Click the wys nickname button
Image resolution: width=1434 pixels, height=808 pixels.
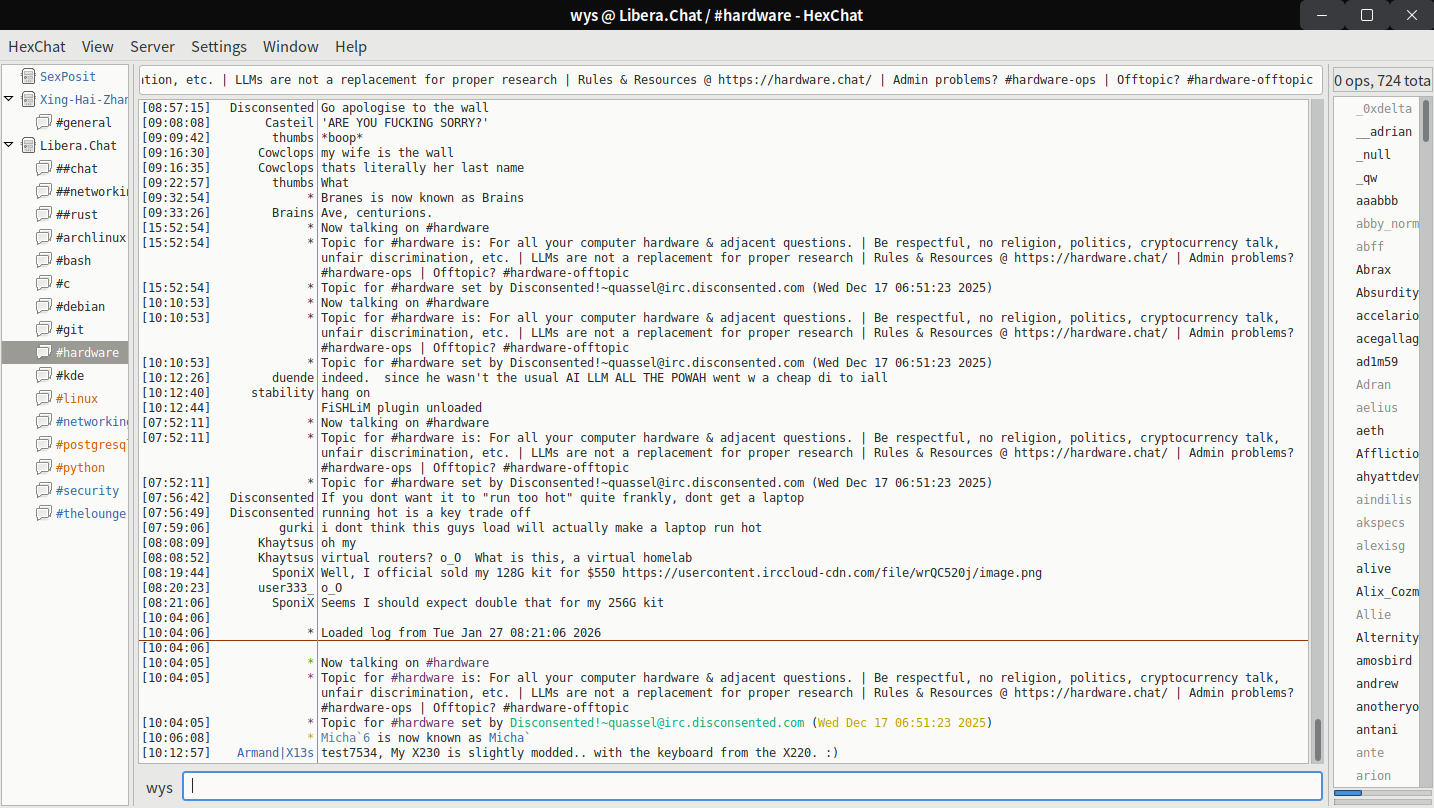pos(159,788)
